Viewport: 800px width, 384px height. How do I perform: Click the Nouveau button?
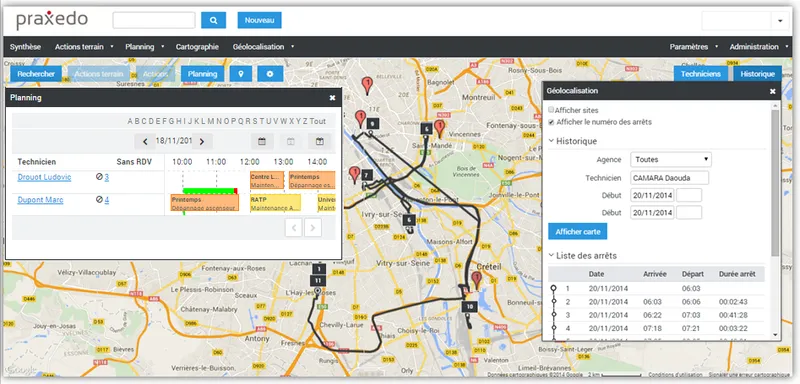(x=259, y=20)
